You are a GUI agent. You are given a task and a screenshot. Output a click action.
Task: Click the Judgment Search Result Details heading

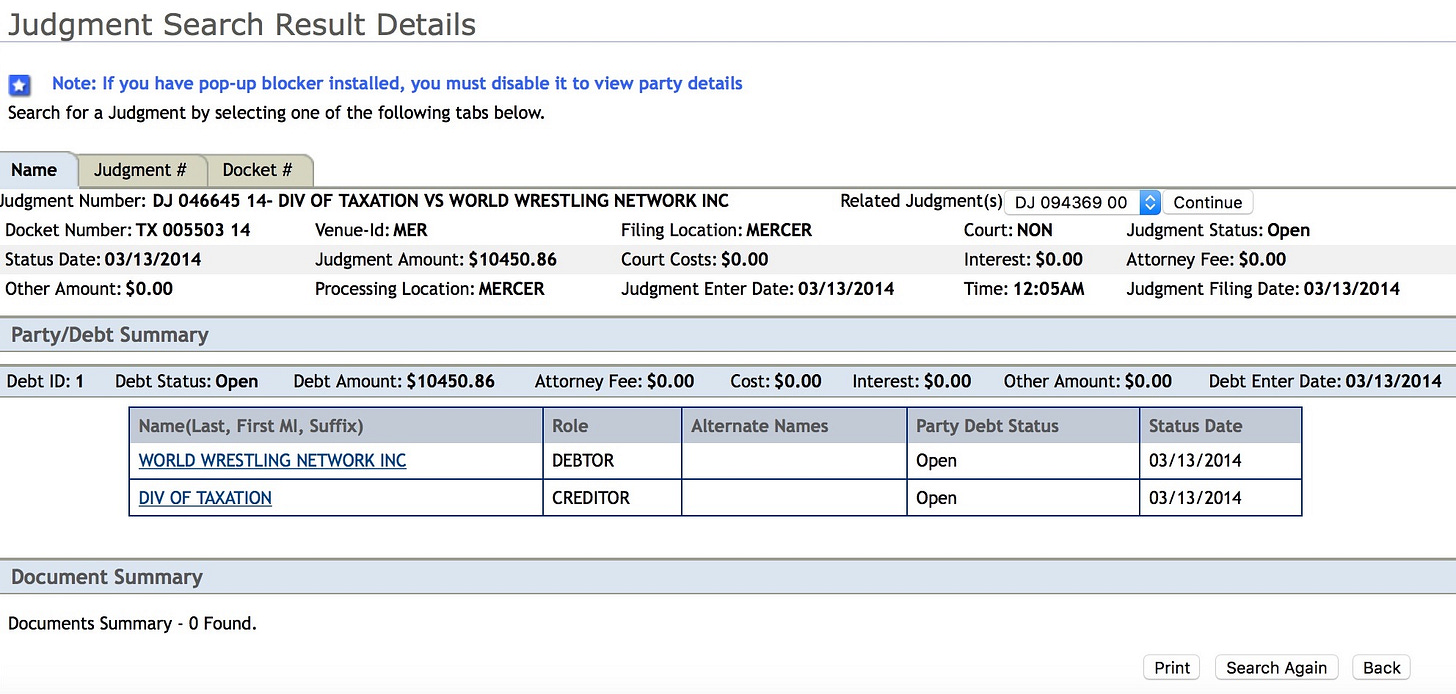coord(240,25)
